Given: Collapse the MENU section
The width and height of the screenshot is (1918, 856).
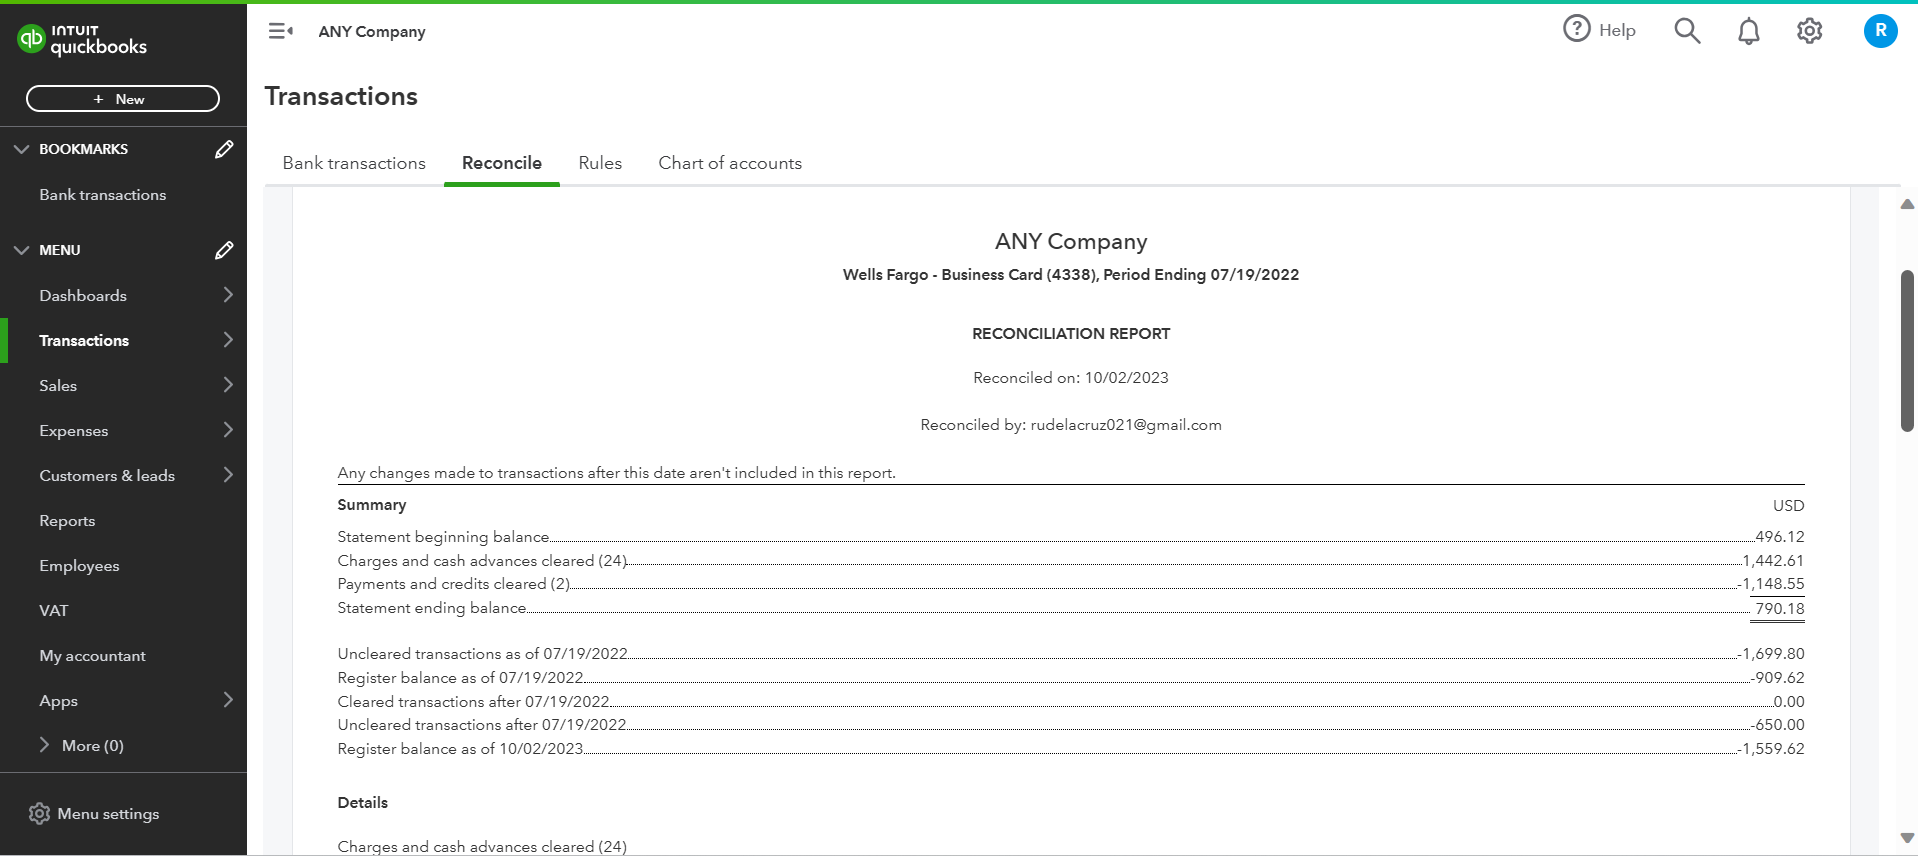Looking at the screenshot, I should pos(21,250).
